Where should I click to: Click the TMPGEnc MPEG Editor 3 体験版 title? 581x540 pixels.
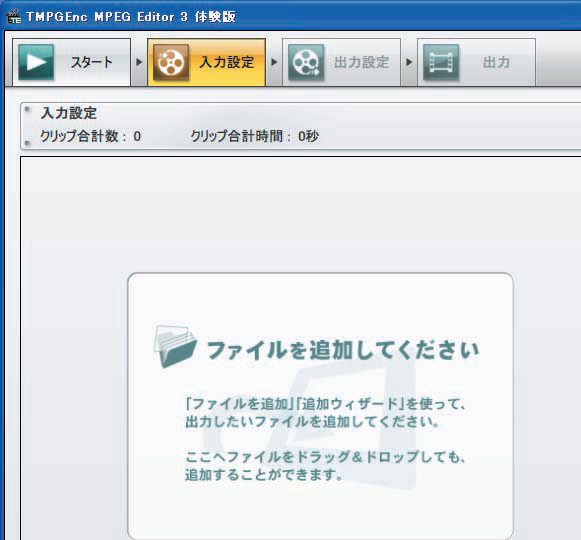tap(131, 17)
